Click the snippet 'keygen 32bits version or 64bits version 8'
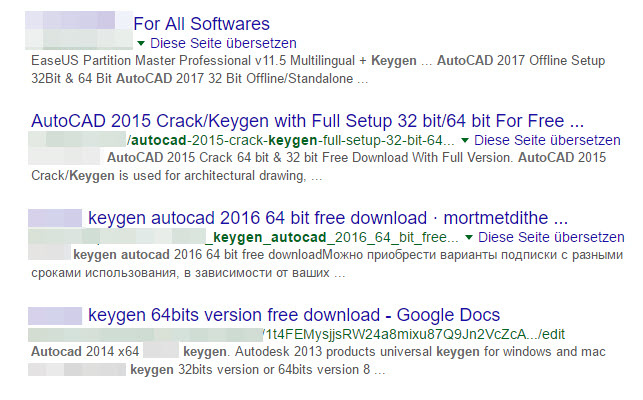 pyautogui.click(x=250, y=370)
